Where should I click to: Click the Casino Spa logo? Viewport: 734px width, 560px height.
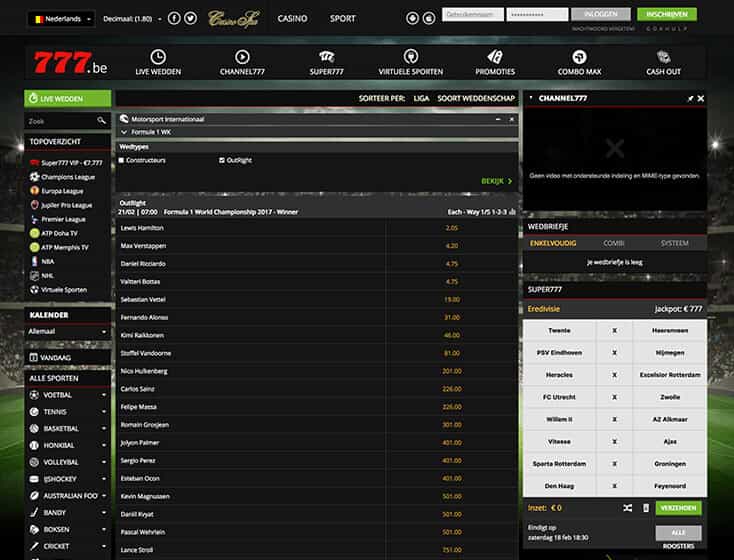click(233, 19)
